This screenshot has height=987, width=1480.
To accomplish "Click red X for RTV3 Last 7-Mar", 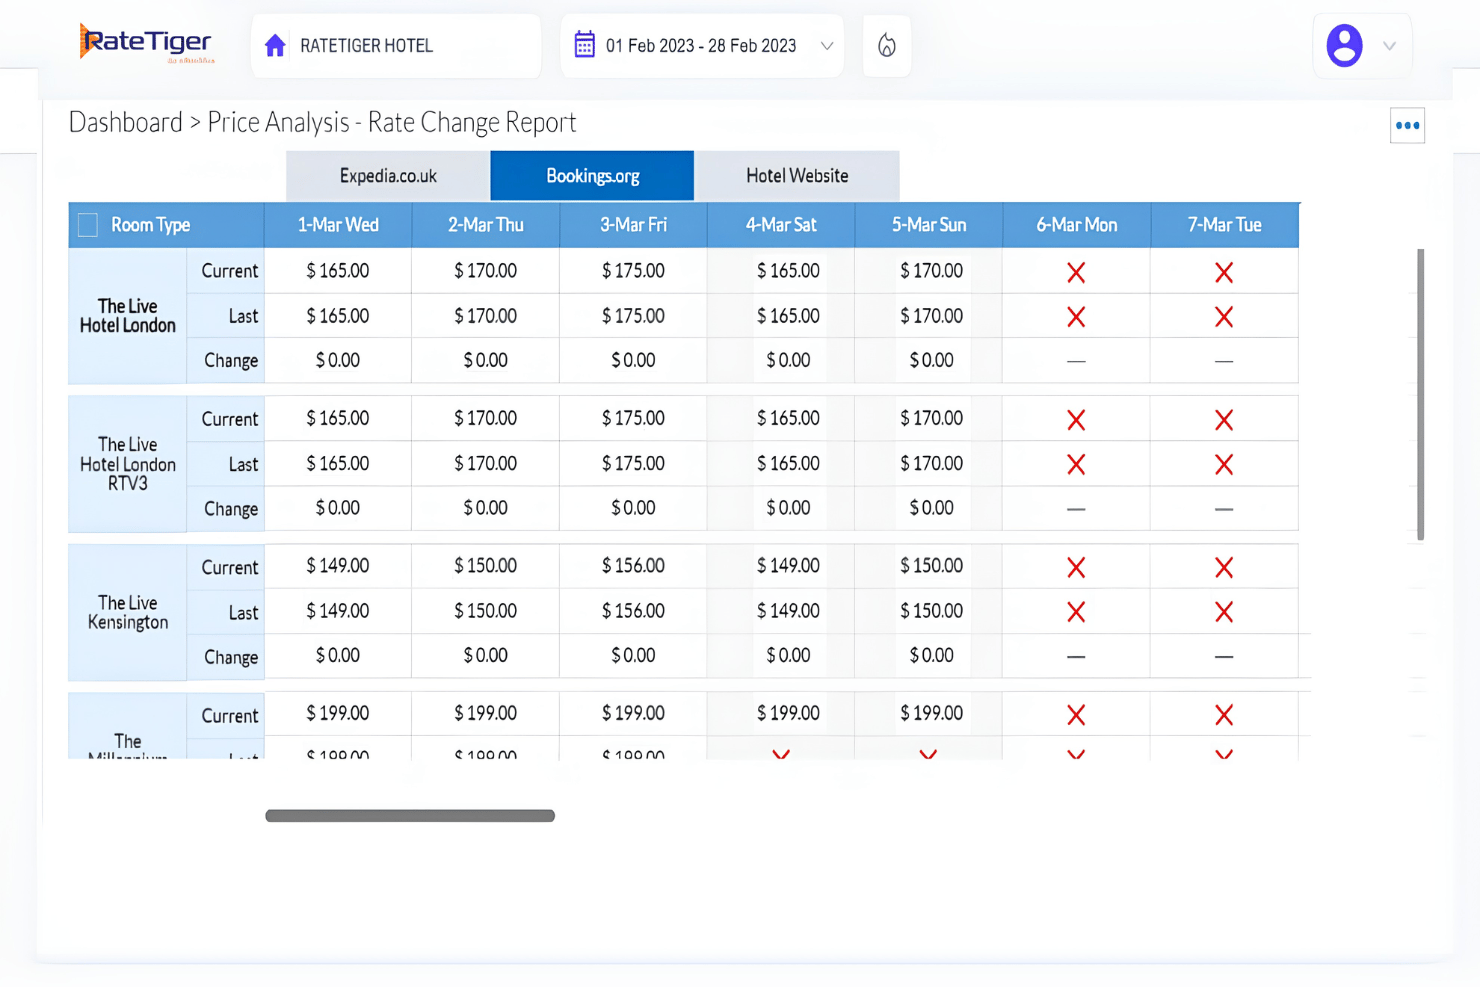I will pyautogui.click(x=1224, y=464).
